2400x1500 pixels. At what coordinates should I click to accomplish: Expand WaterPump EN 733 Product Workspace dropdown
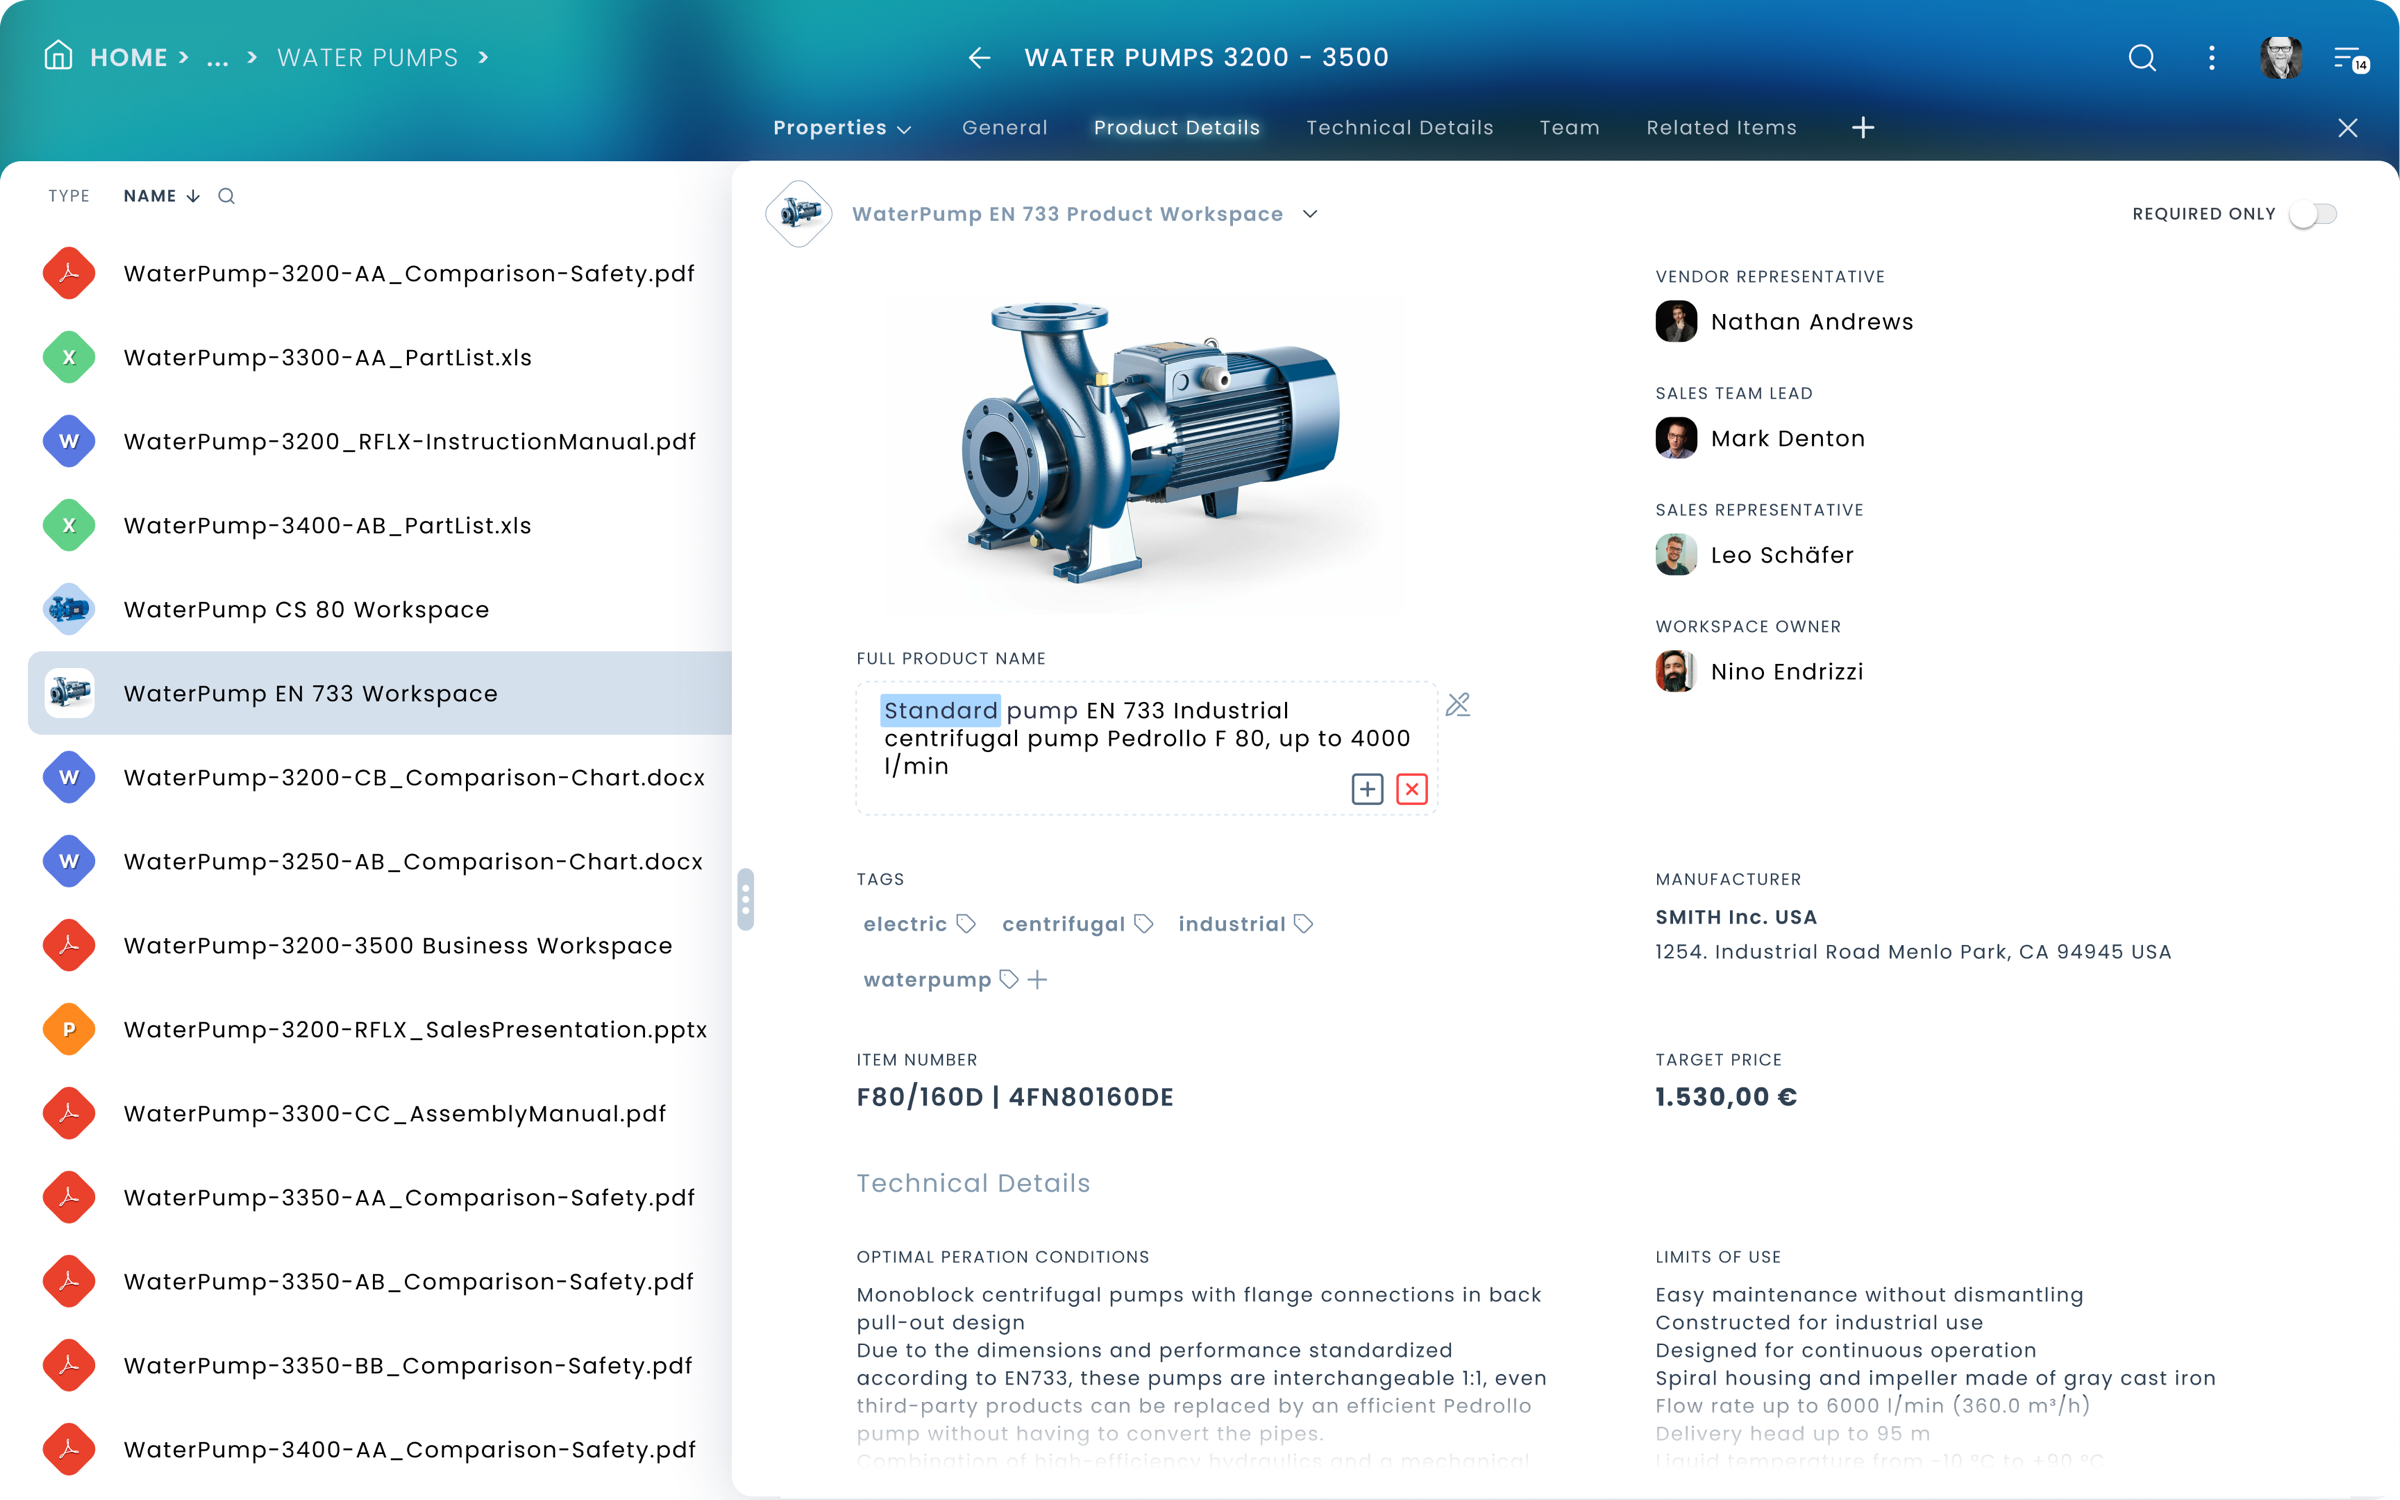point(1310,214)
